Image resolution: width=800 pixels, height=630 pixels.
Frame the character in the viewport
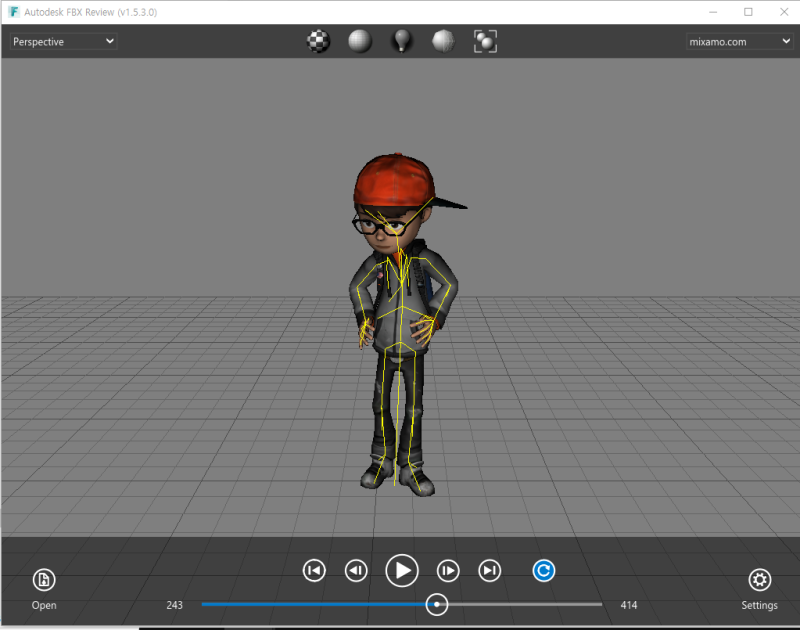[485, 41]
